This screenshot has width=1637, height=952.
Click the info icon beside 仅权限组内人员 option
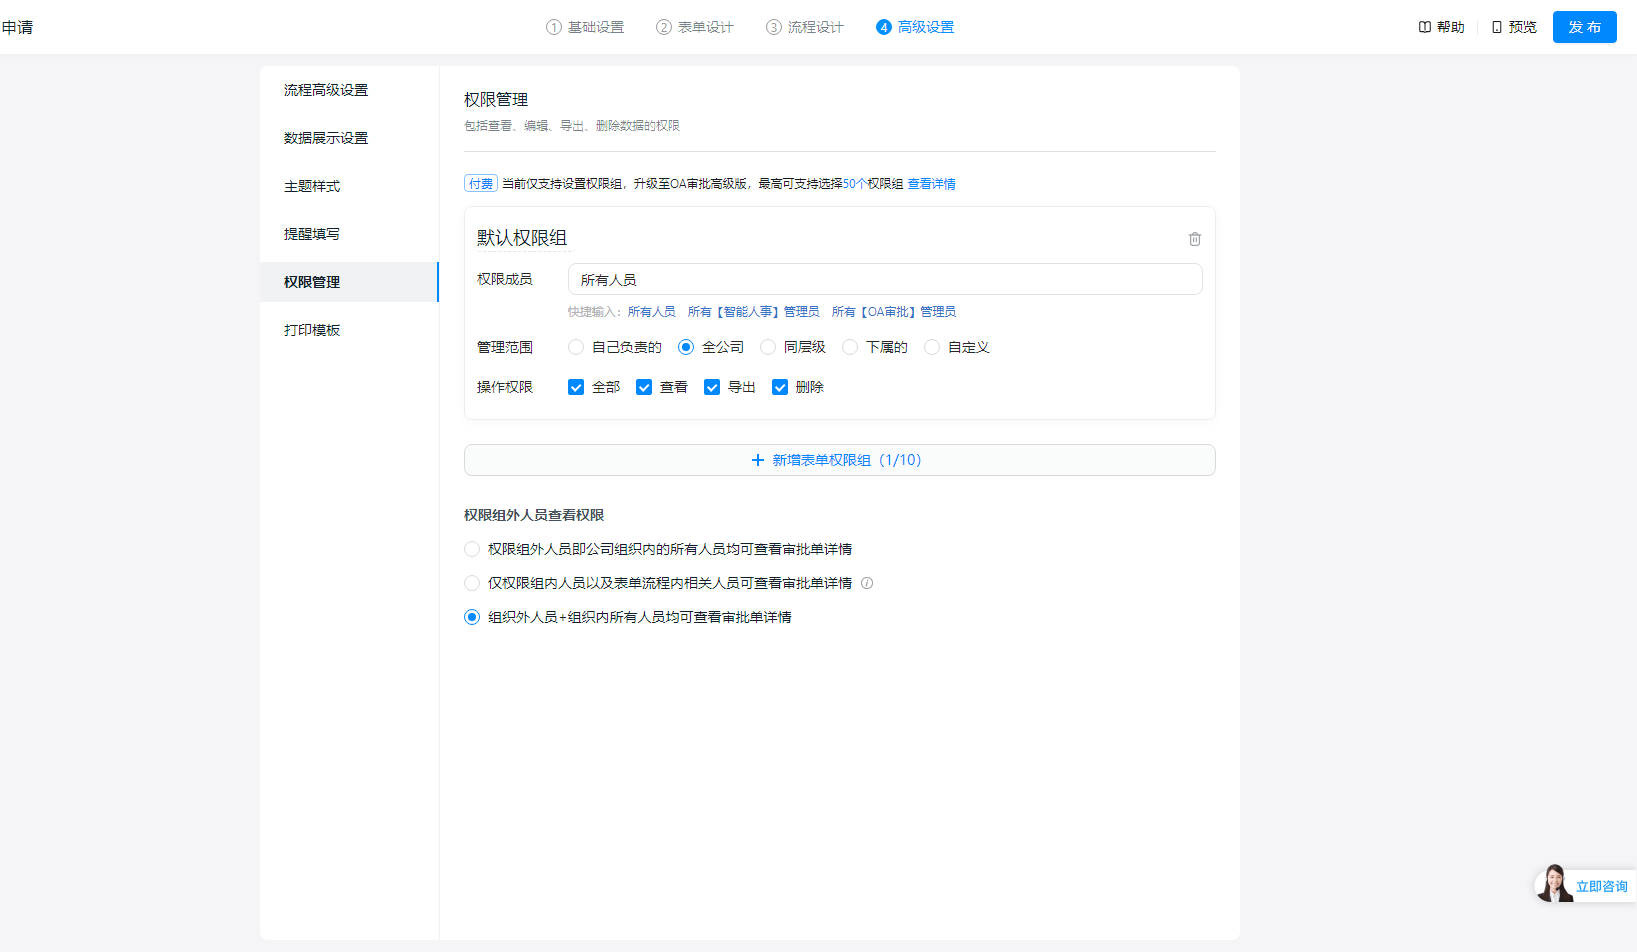click(x=867, y=583)
